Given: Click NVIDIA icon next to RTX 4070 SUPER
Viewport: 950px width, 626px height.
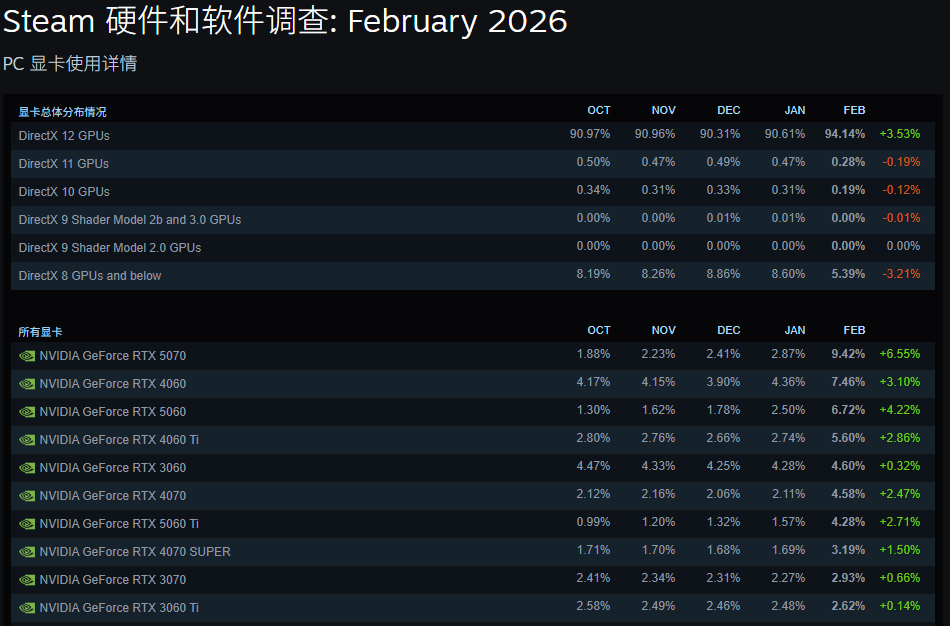Looking at the screenshot, I should (x=27, y=552).
